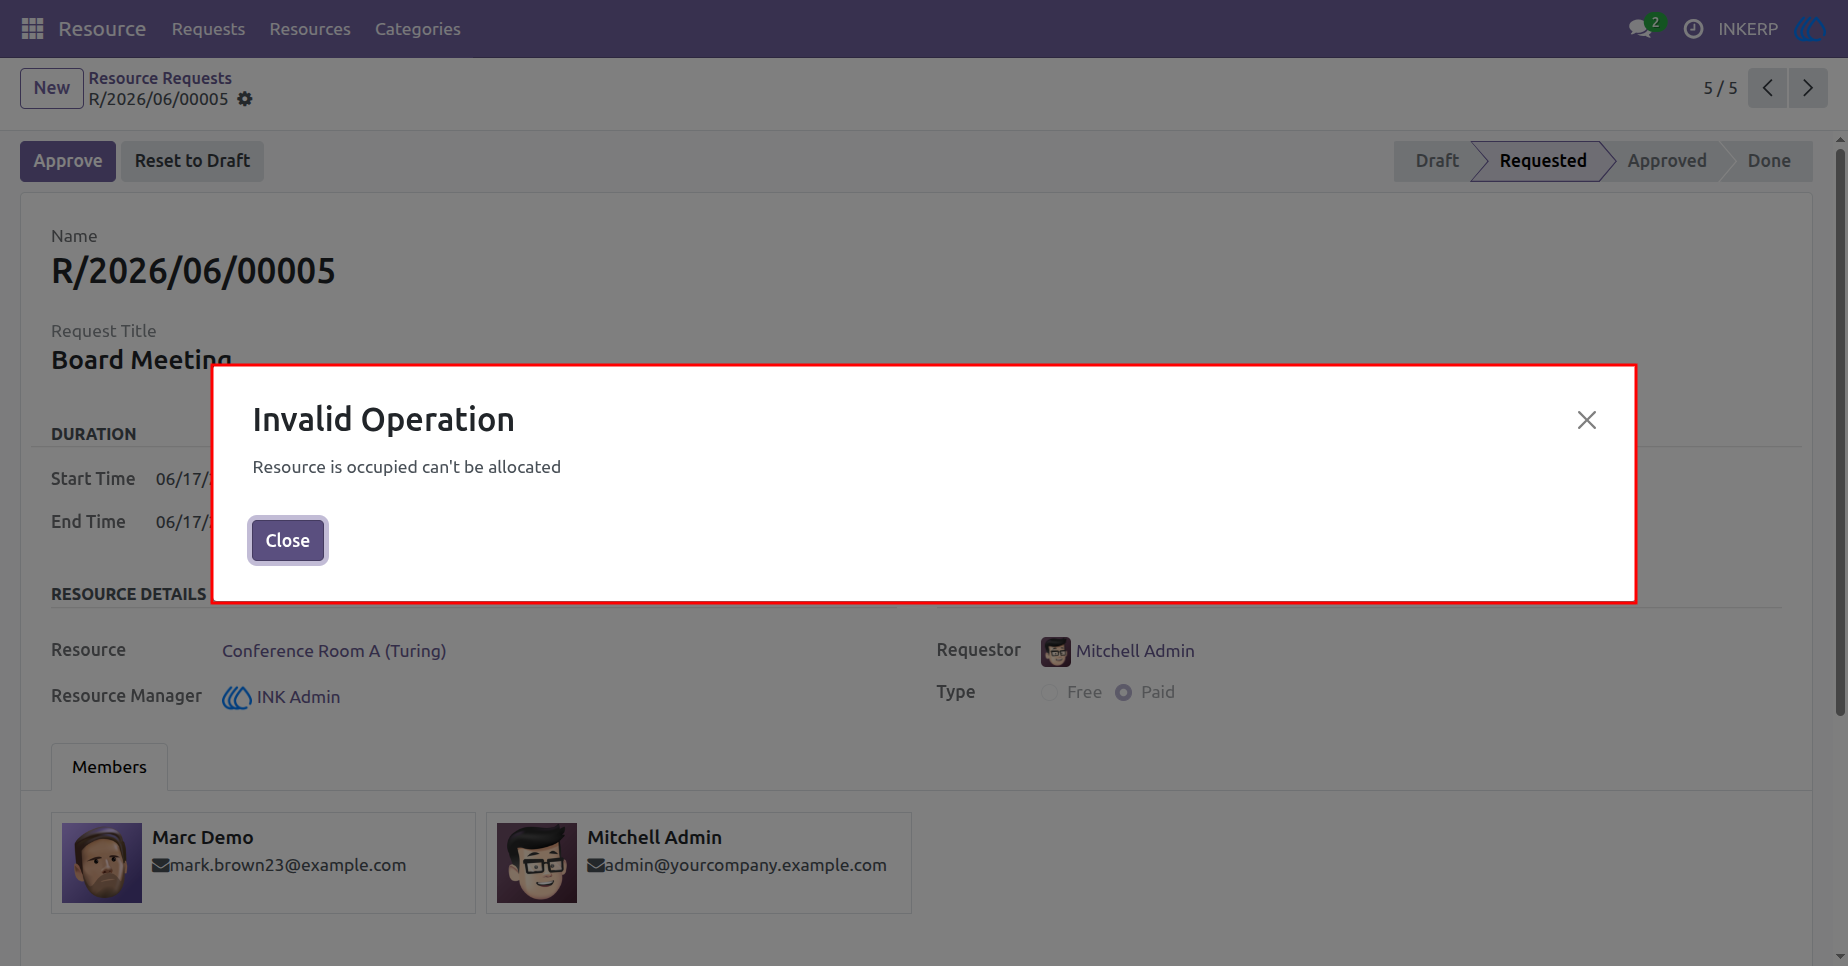Open the Resources menu
Image resolution: width=1848 pixels, height=966 pixels.
point(310,29)
